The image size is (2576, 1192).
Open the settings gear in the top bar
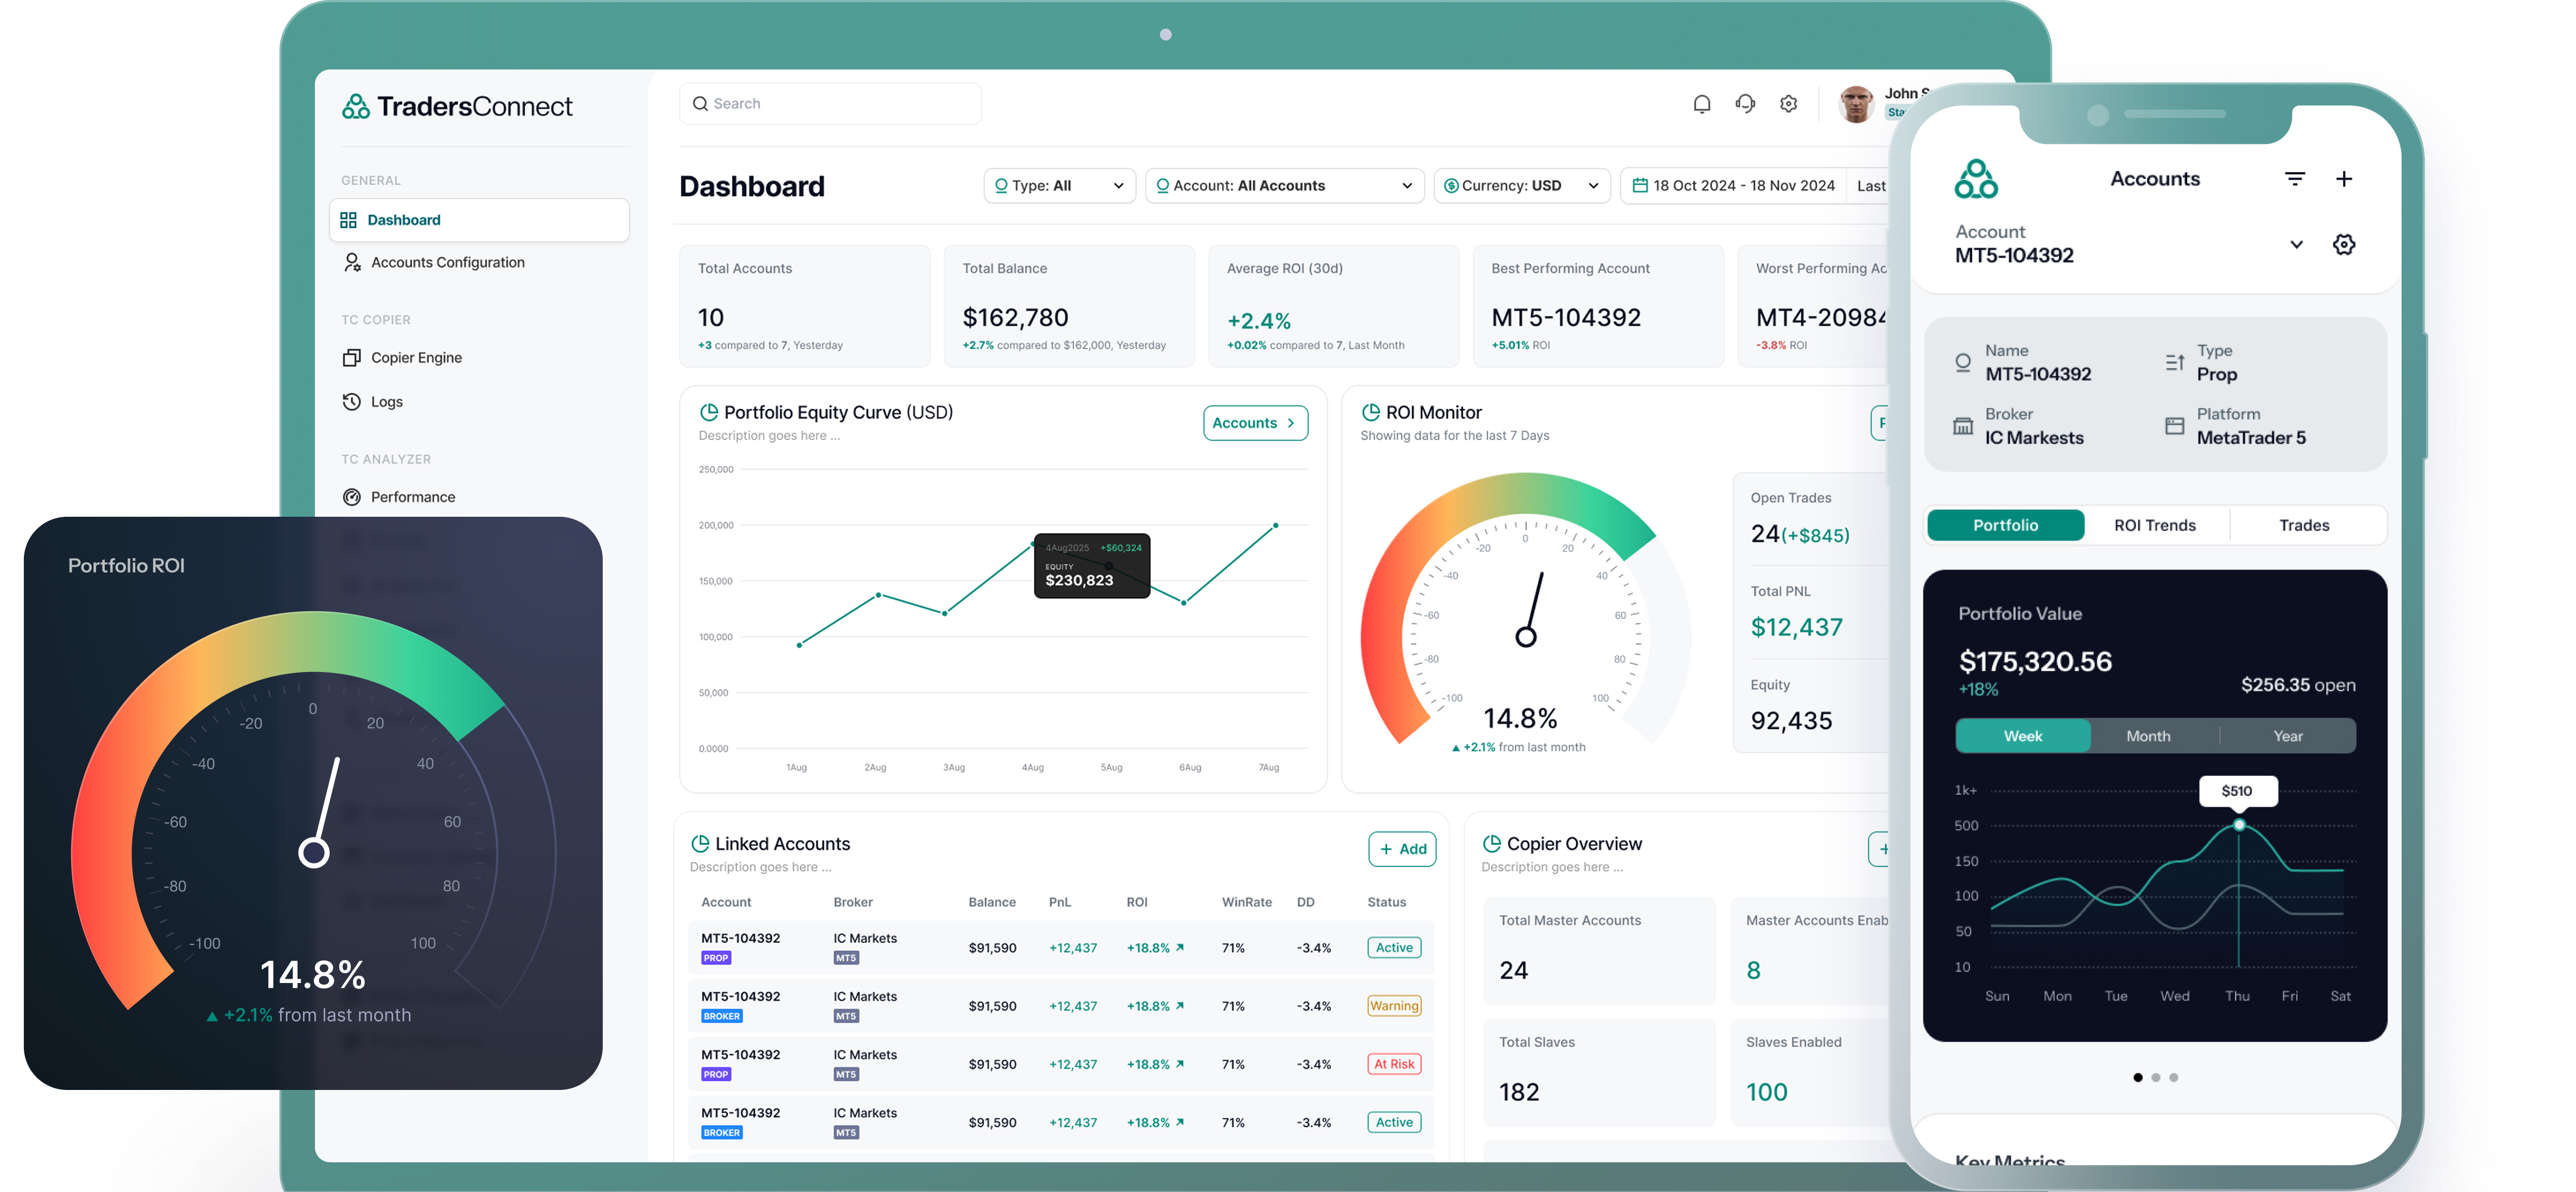[1789, 103]
